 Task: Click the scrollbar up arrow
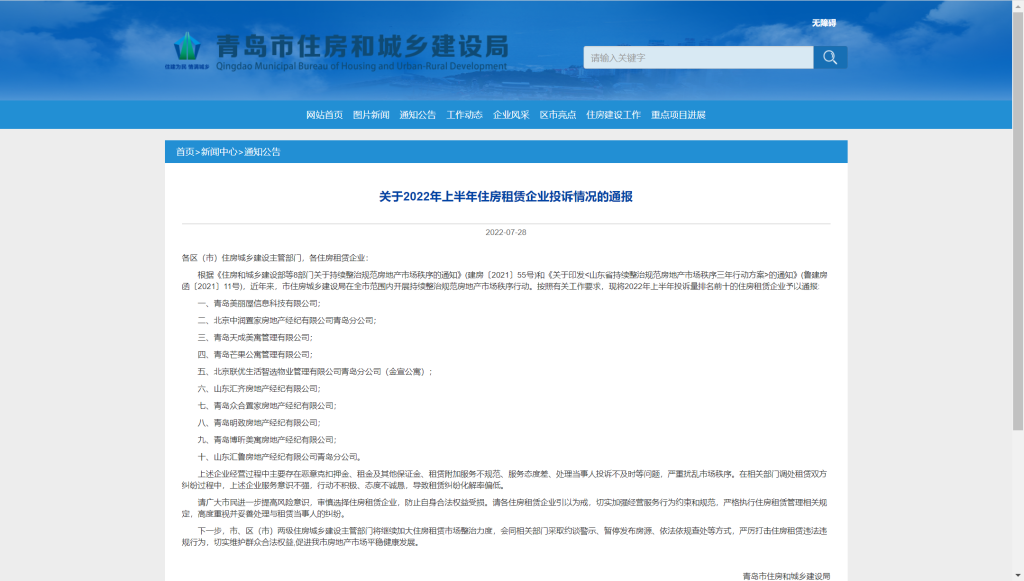point(1017,5)
